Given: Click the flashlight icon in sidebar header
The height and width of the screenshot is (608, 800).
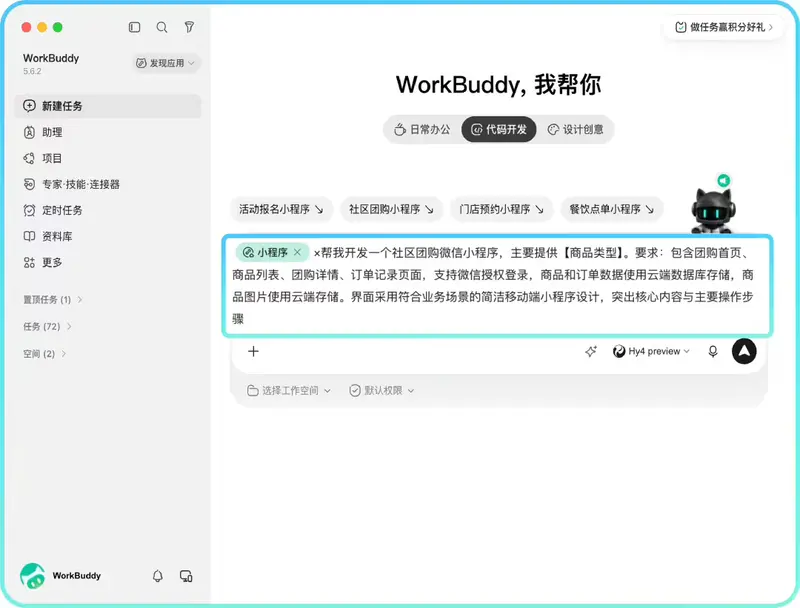Looking at the screenshot, I should pos(189,27).
